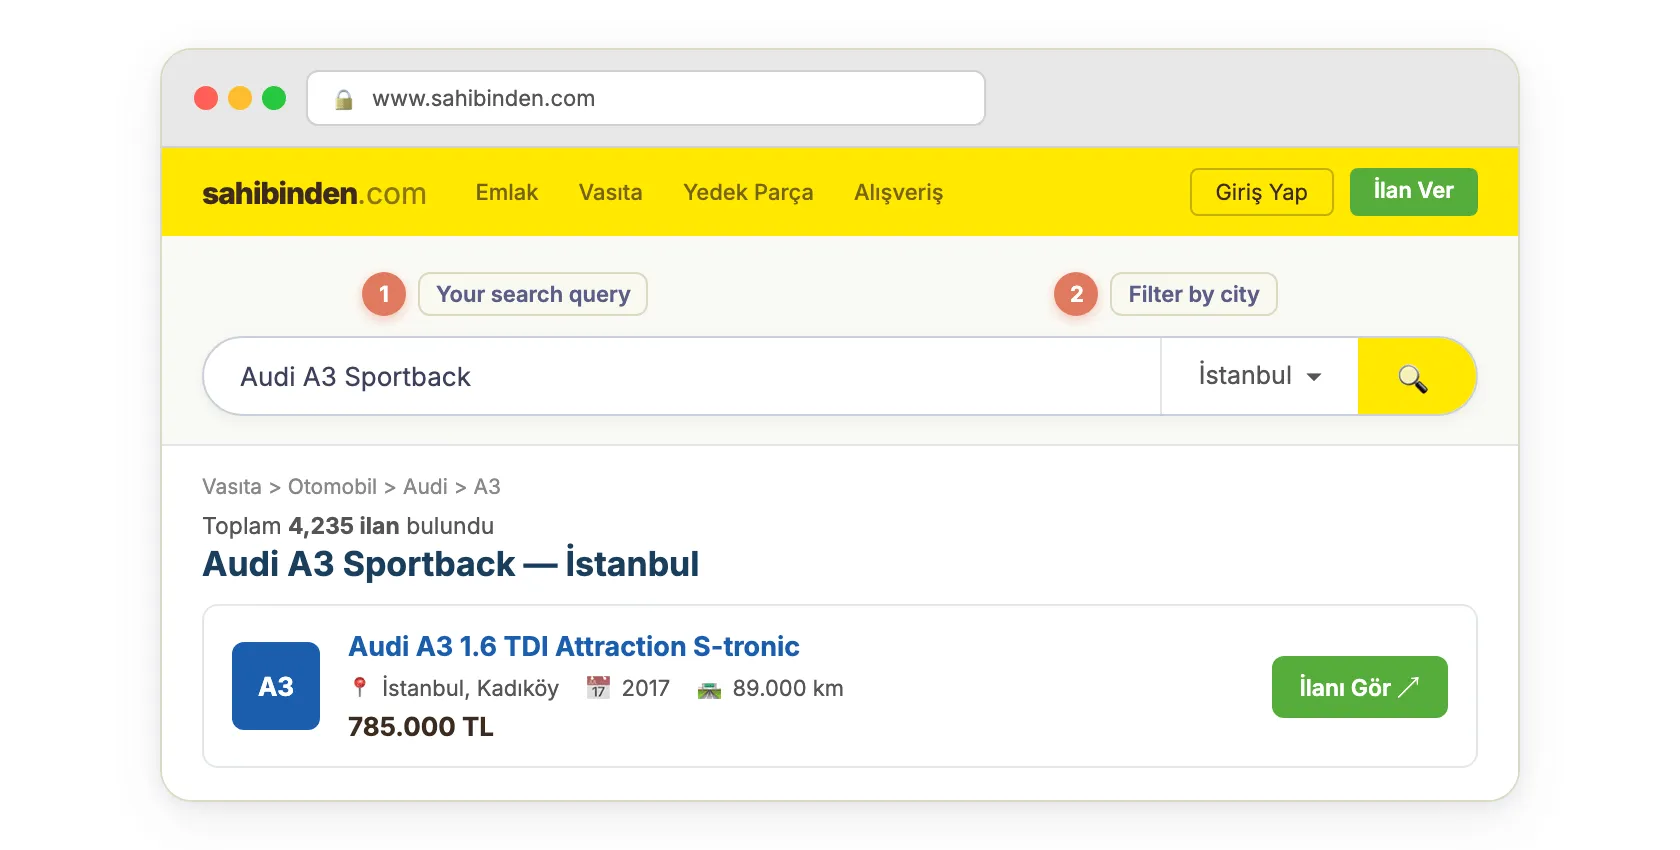Click the İlan Ver button
This screenshot has height=850, width=1680.
coord(1414,192)
